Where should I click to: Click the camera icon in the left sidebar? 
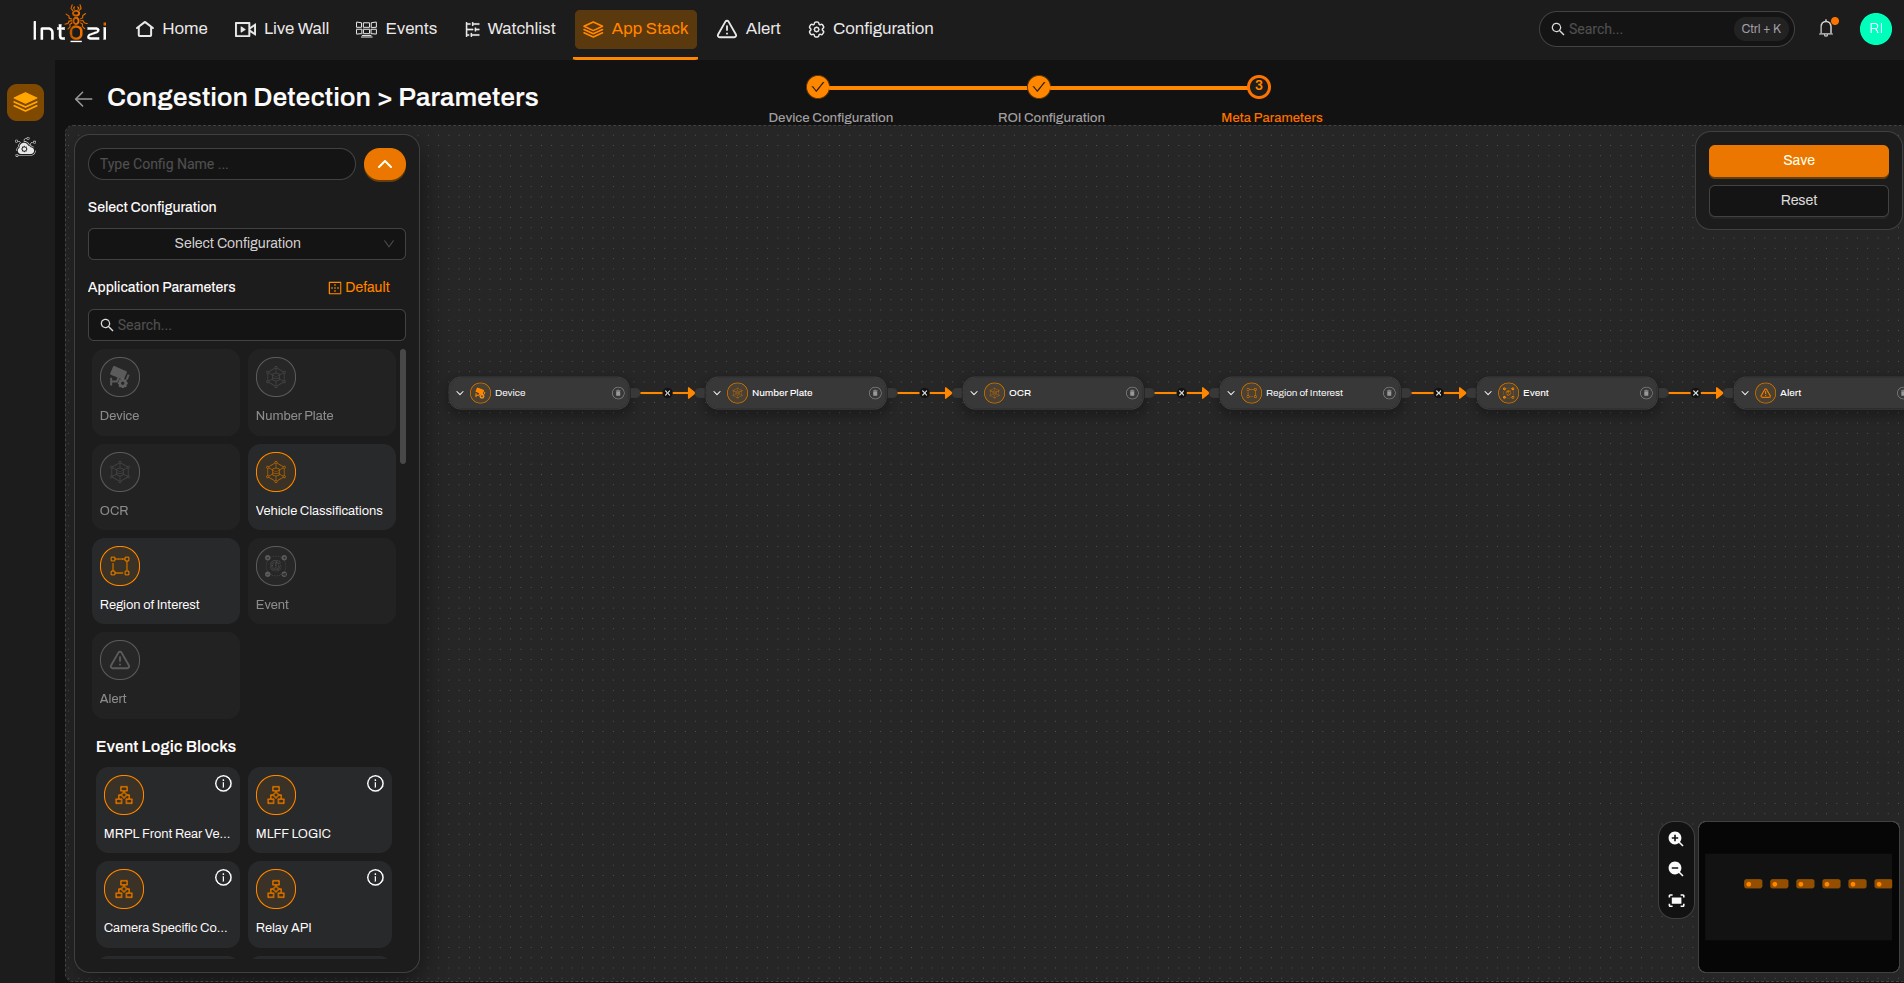[x=25, y=148]
